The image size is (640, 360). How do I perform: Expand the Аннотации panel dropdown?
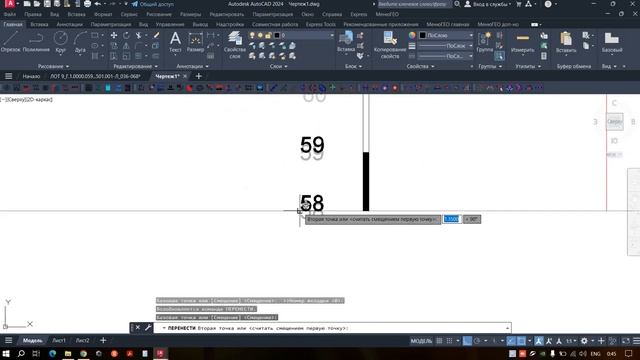tap(192, 66)
